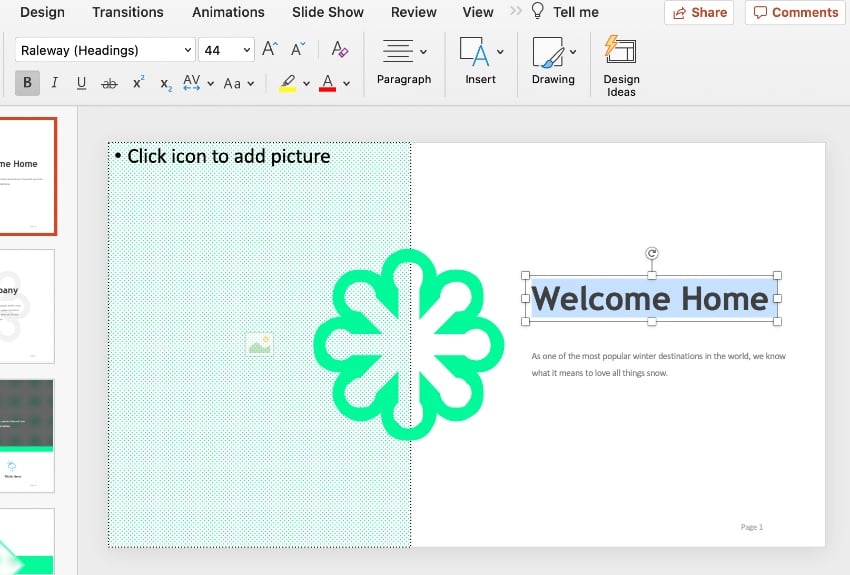Click the Drawing tools icon
Viewport: 850px width, 575px height.
tap(548, 52)
